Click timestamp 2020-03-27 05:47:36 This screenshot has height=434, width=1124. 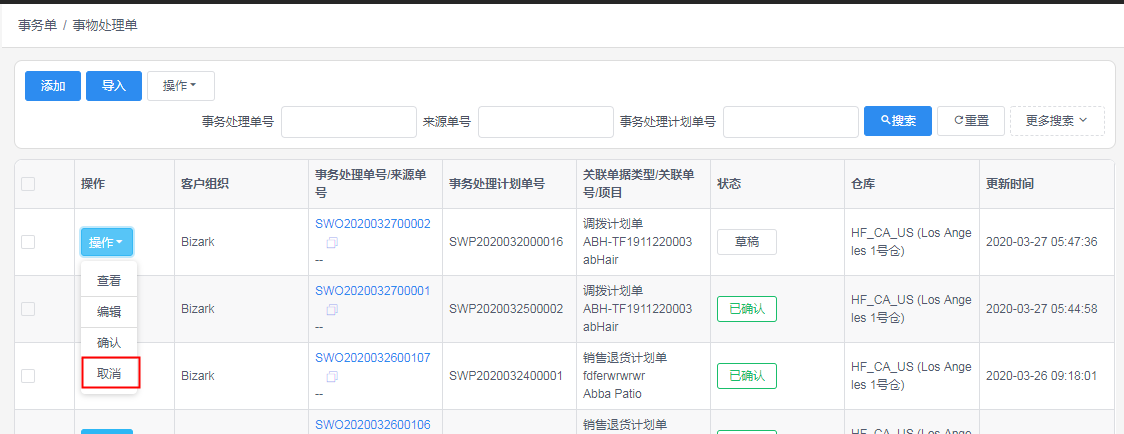[1042, 242]
